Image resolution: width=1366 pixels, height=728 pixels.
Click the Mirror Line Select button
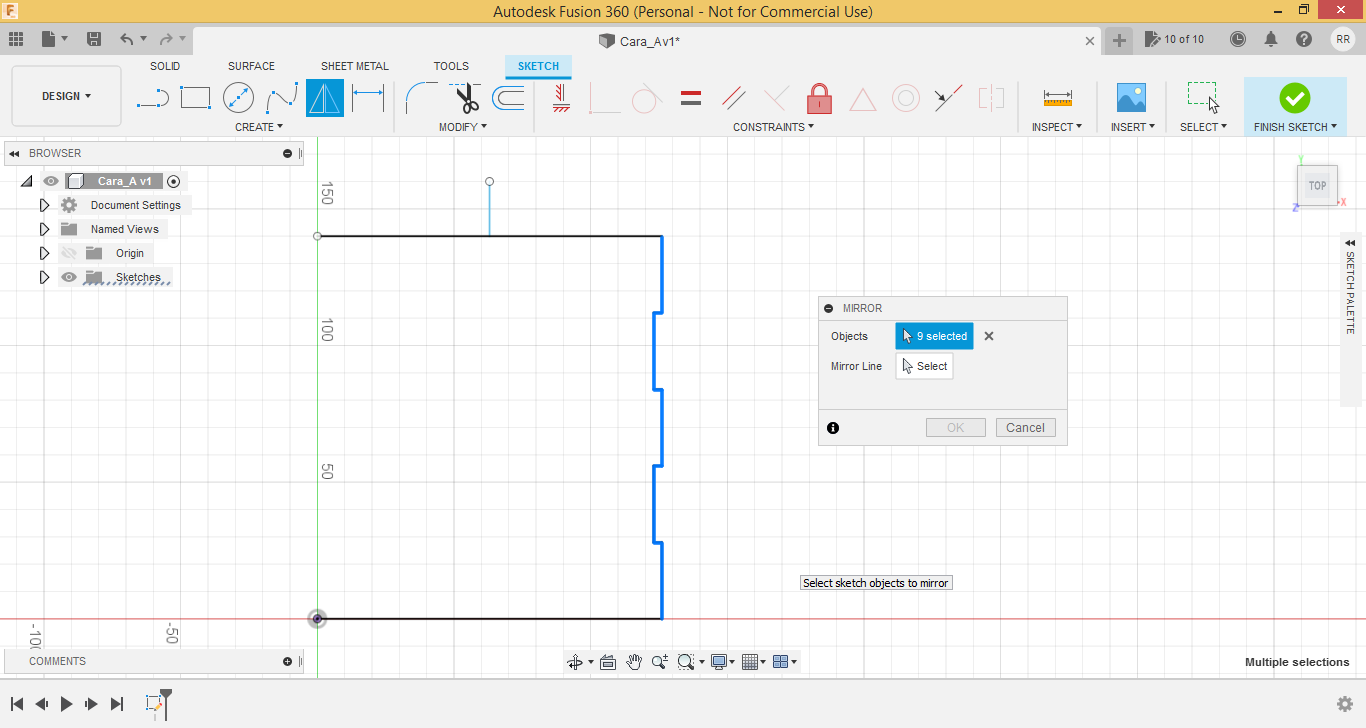tap(924, 366)
